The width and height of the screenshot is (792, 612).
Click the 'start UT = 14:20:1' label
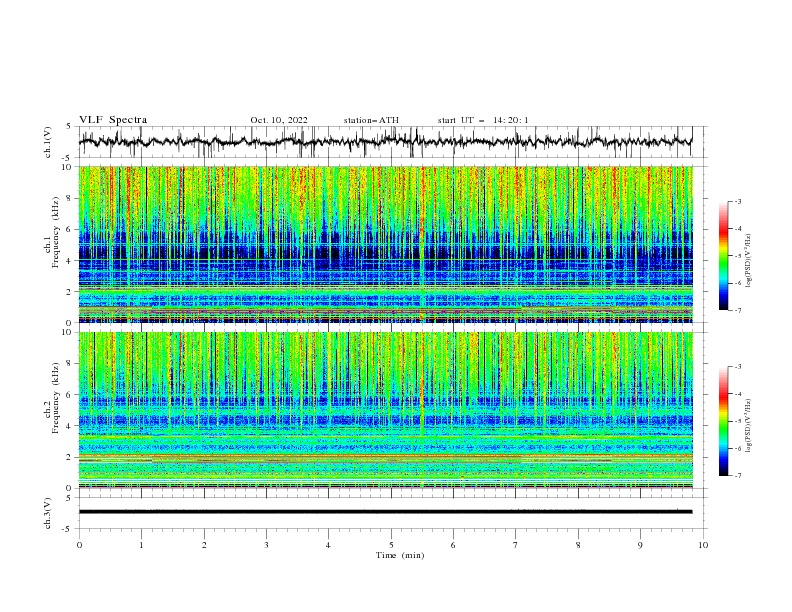482,120
